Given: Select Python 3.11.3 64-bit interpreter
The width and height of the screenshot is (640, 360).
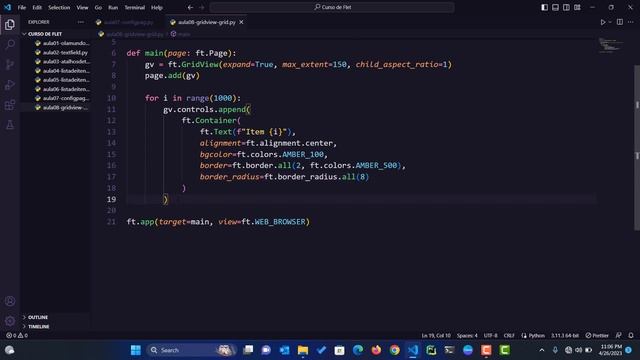Looking at the screenshot, I should coord(565,336).
